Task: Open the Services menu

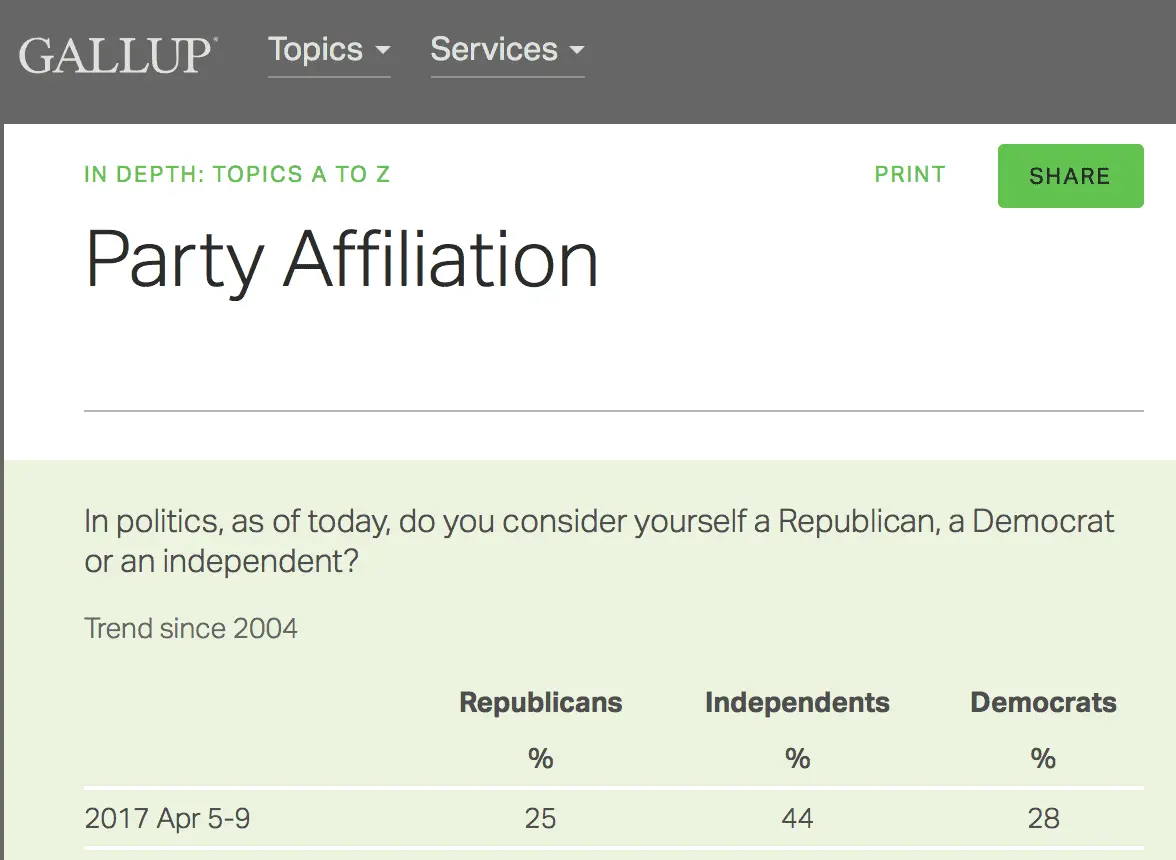Action: pyautogui.click(x=494, y=50)
